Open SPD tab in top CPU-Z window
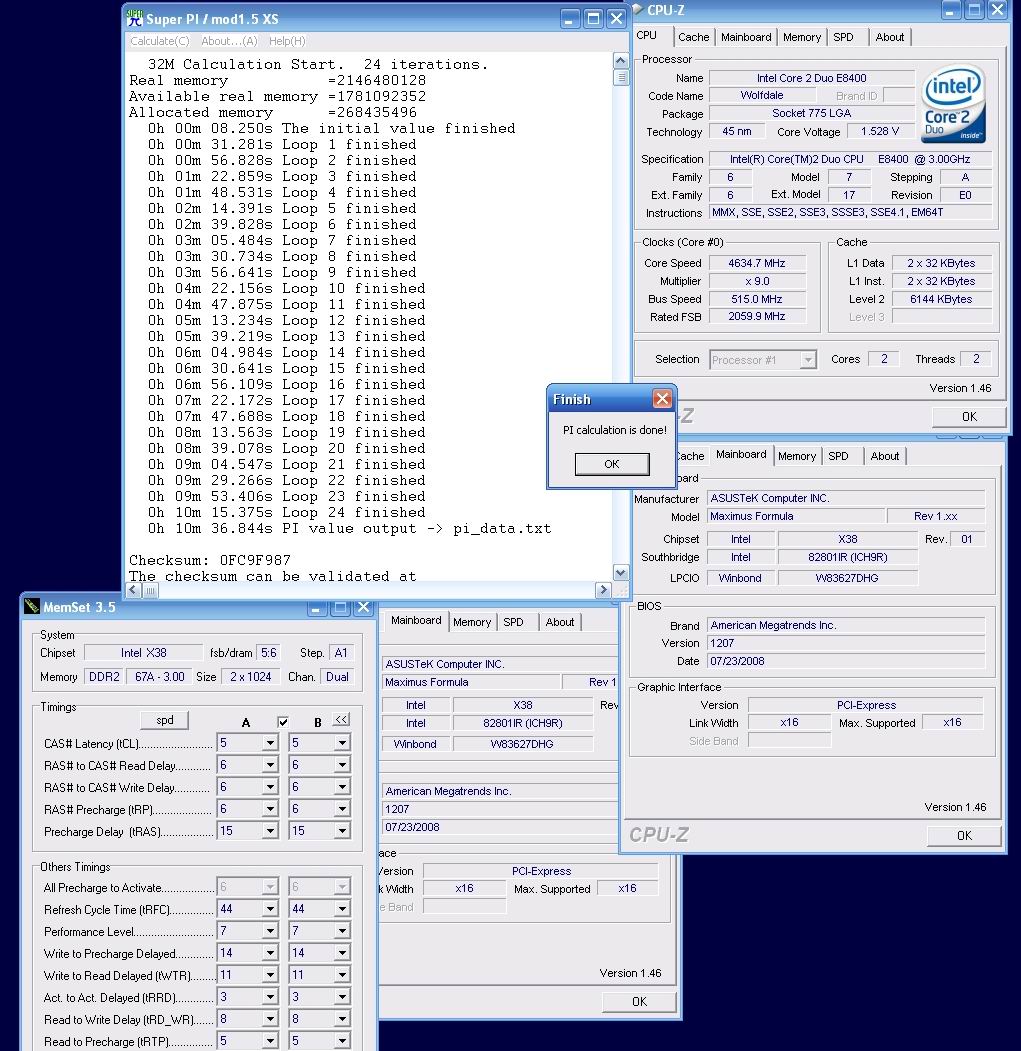1021x1051 pixels. [x=843, y=38]
